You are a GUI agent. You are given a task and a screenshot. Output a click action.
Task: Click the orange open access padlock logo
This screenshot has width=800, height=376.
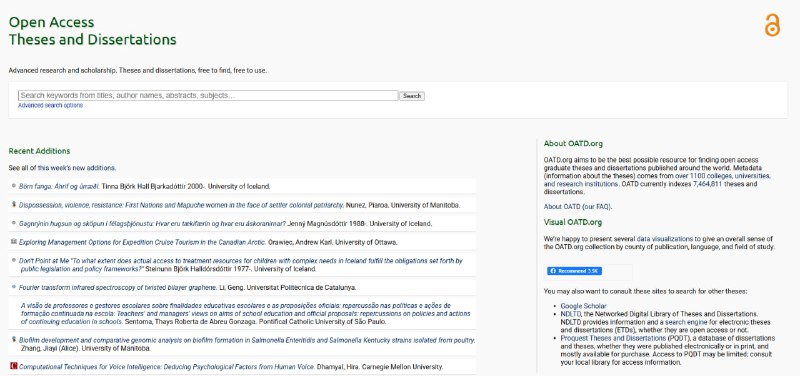click(x=772, y=24)
